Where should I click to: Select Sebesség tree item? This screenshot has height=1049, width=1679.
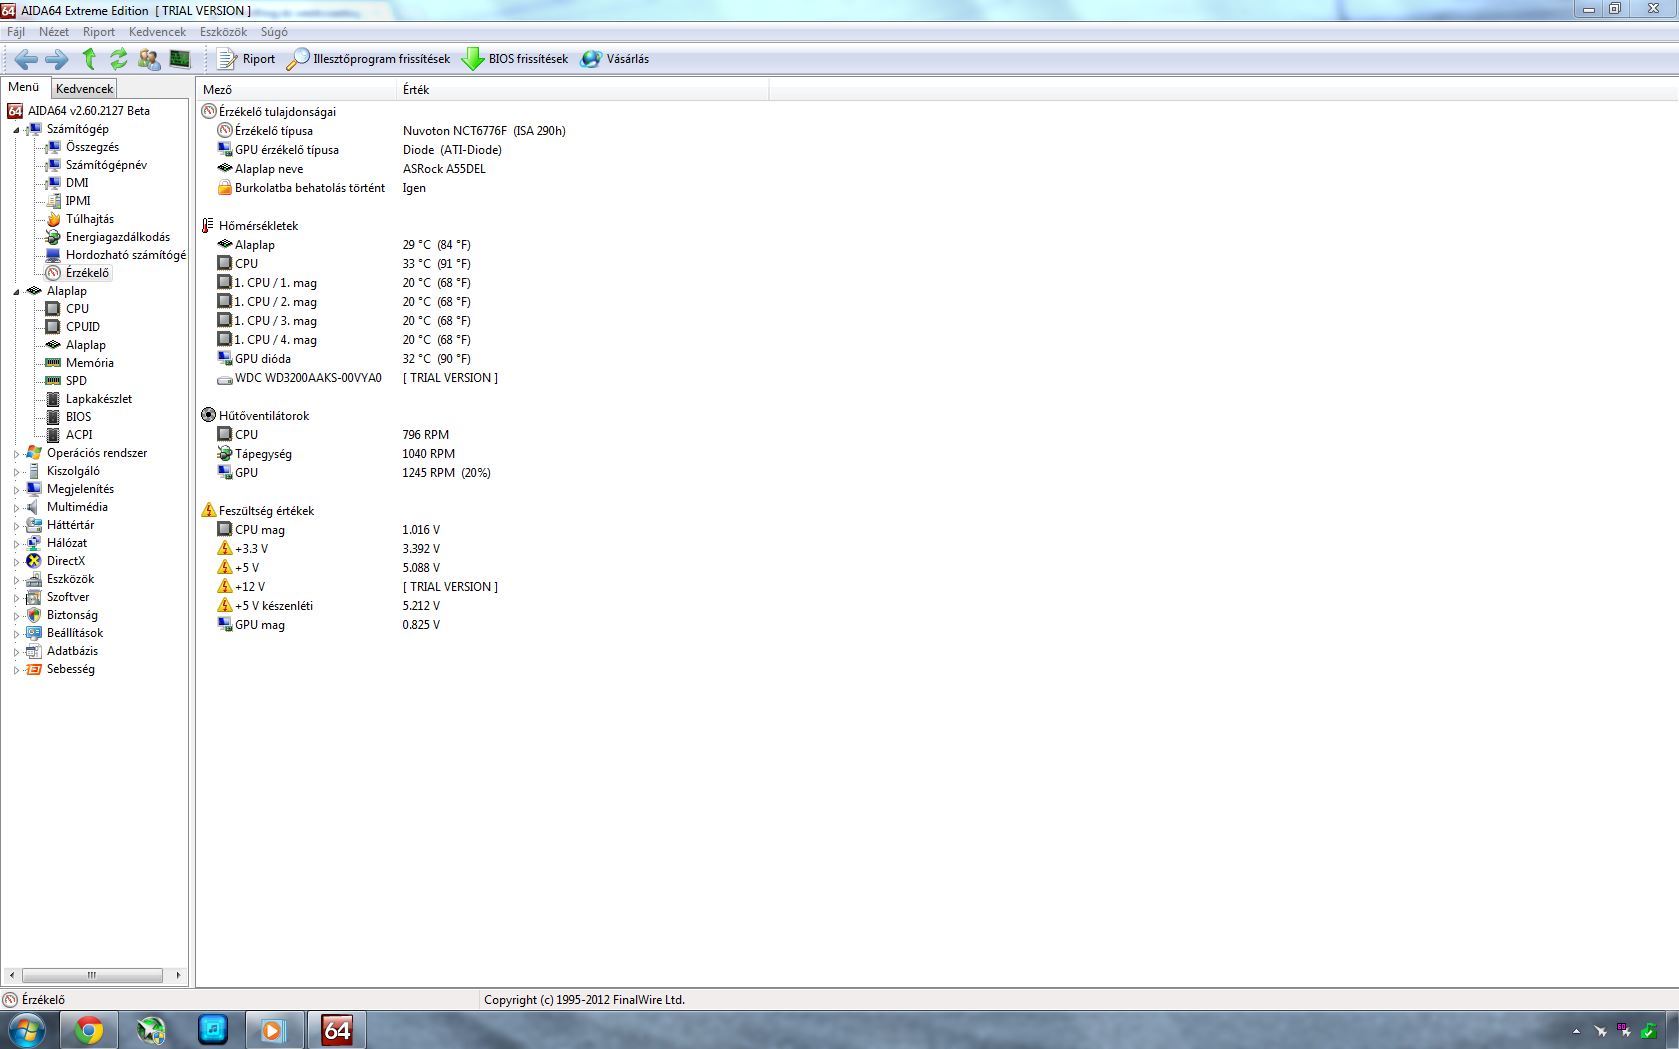[71, 669]
